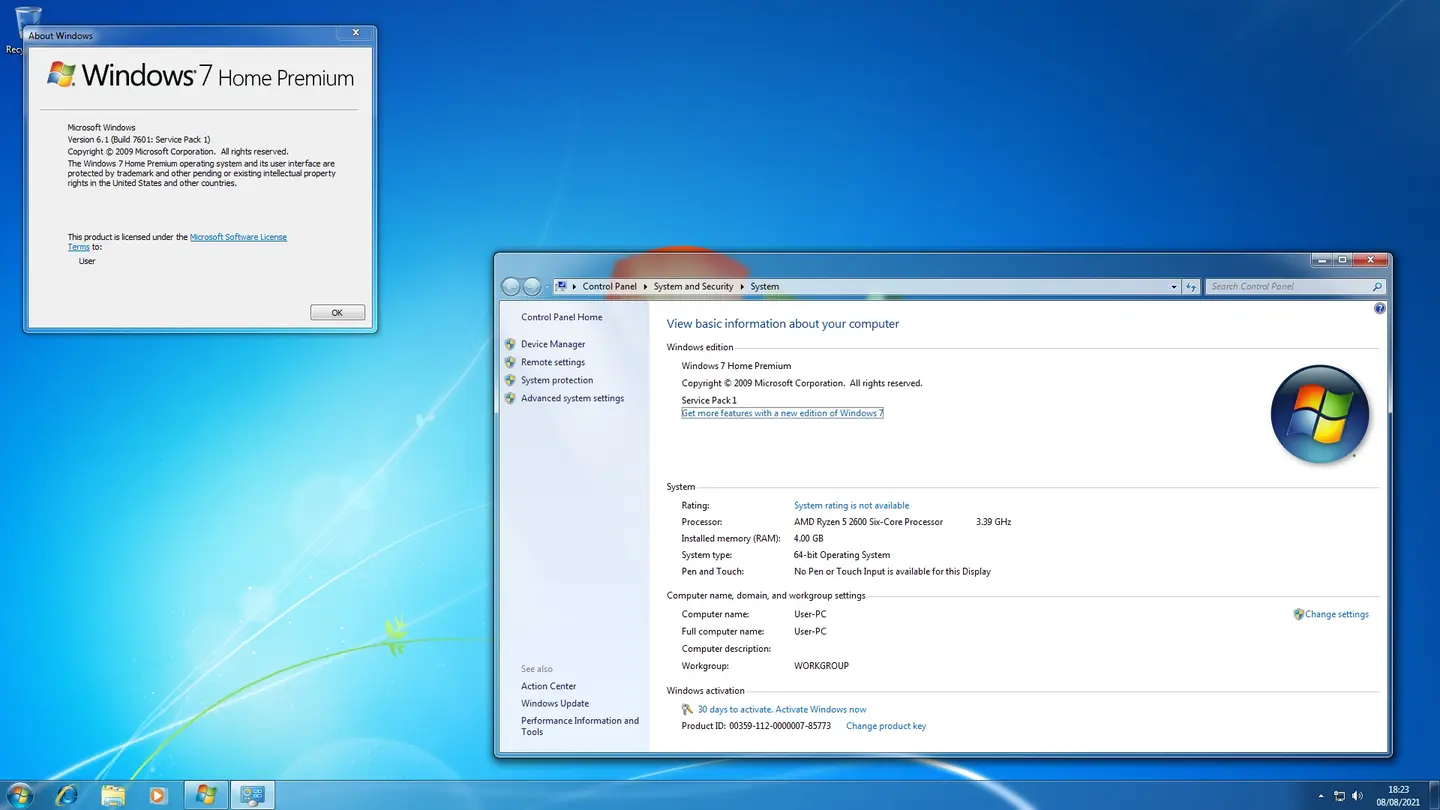Navigate to System and Security via breadcrumb
Viewport: 1440px width, 810px height.
(694, 286)
